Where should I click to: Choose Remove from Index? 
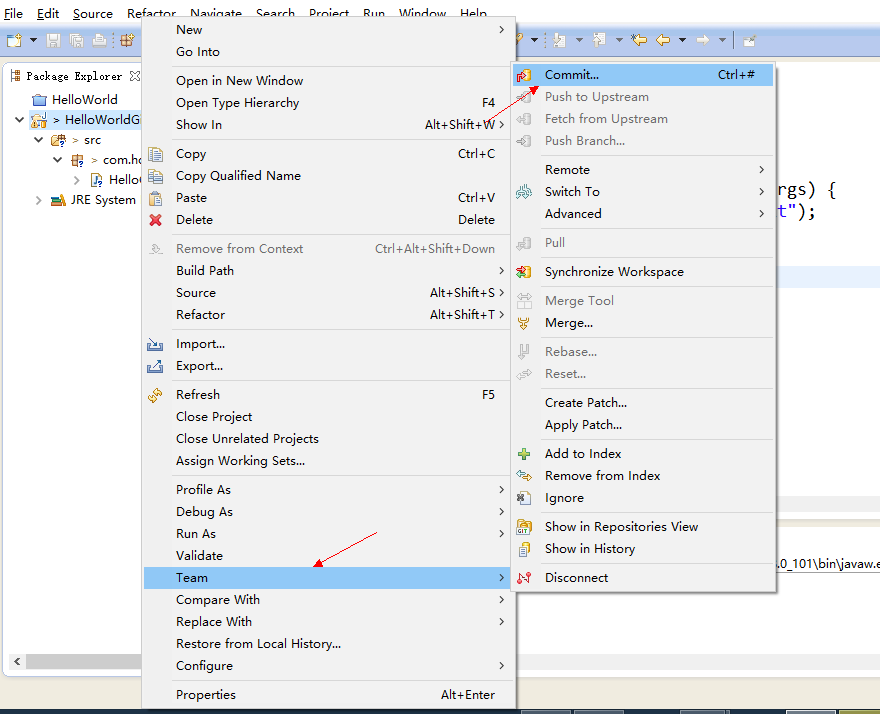643,475
